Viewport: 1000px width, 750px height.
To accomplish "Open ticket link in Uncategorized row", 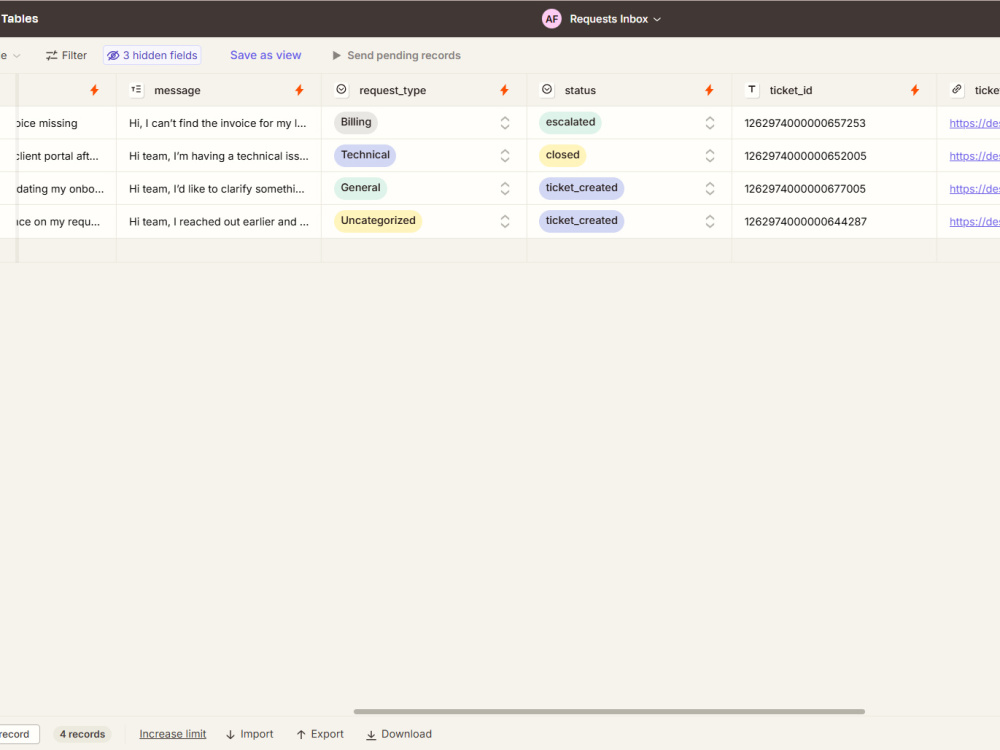I will 974,221.
